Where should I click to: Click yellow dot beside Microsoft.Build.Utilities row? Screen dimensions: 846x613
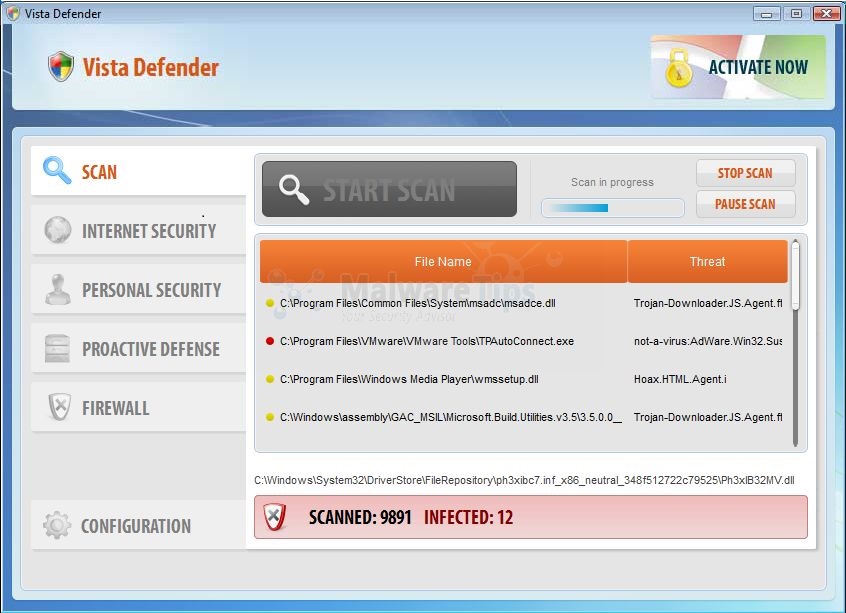[270, 417]
